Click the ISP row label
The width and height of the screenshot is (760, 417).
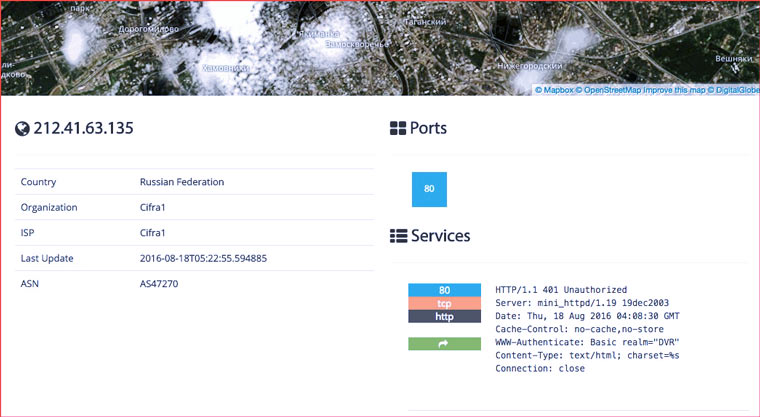click(x=27, y=233)
